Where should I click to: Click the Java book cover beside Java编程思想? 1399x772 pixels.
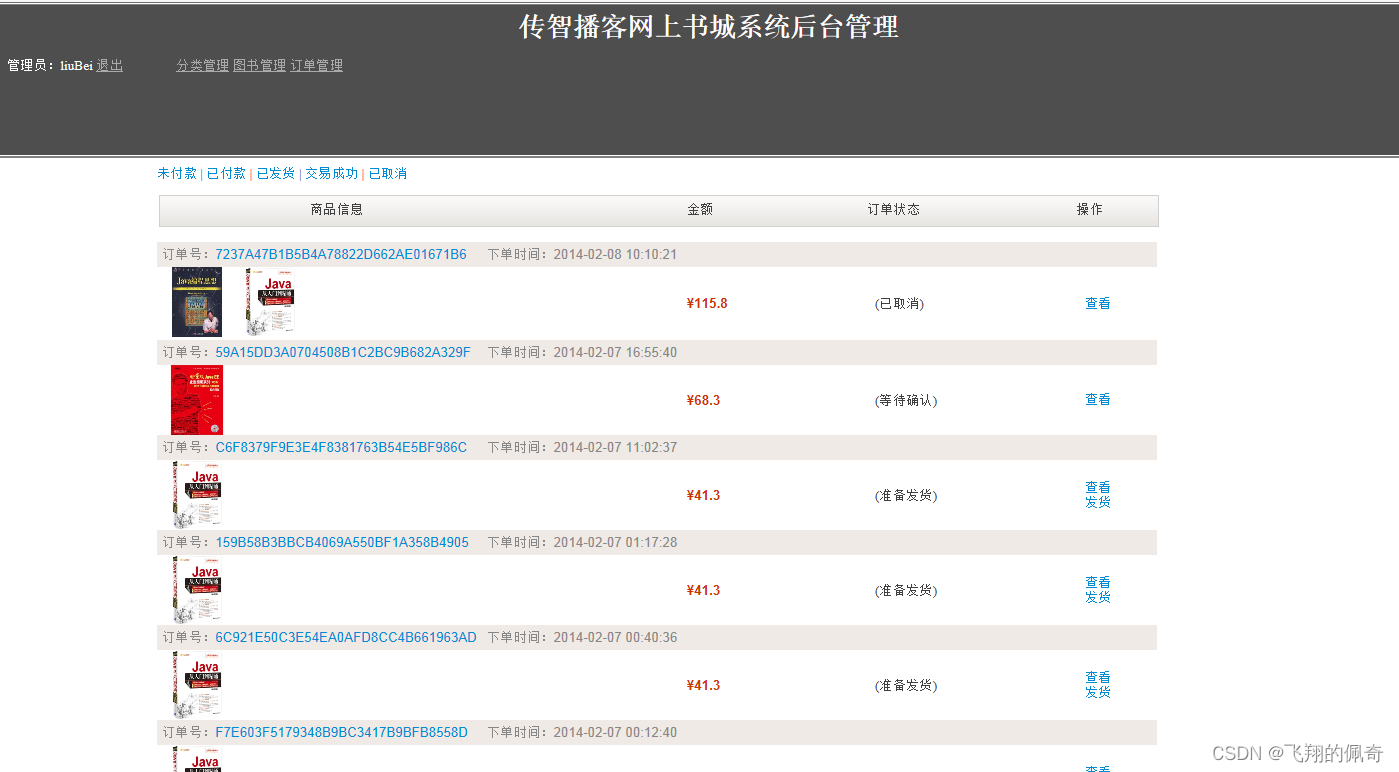[271, 302]
